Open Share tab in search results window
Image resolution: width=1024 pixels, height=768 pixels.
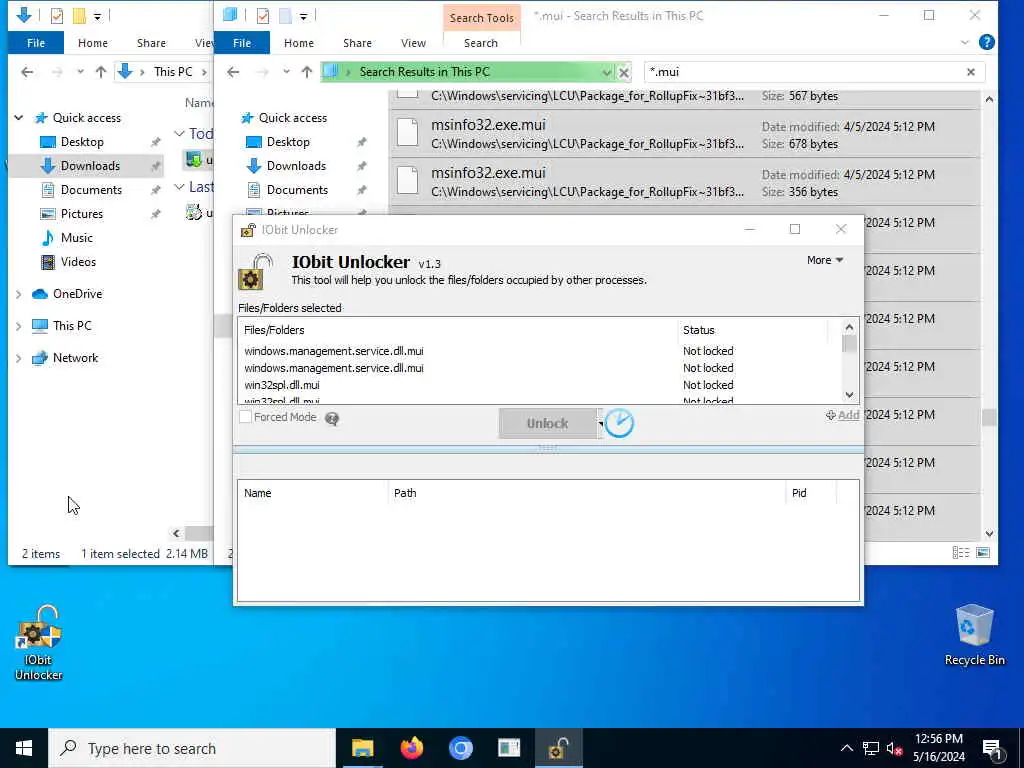(x=357, y=42)
